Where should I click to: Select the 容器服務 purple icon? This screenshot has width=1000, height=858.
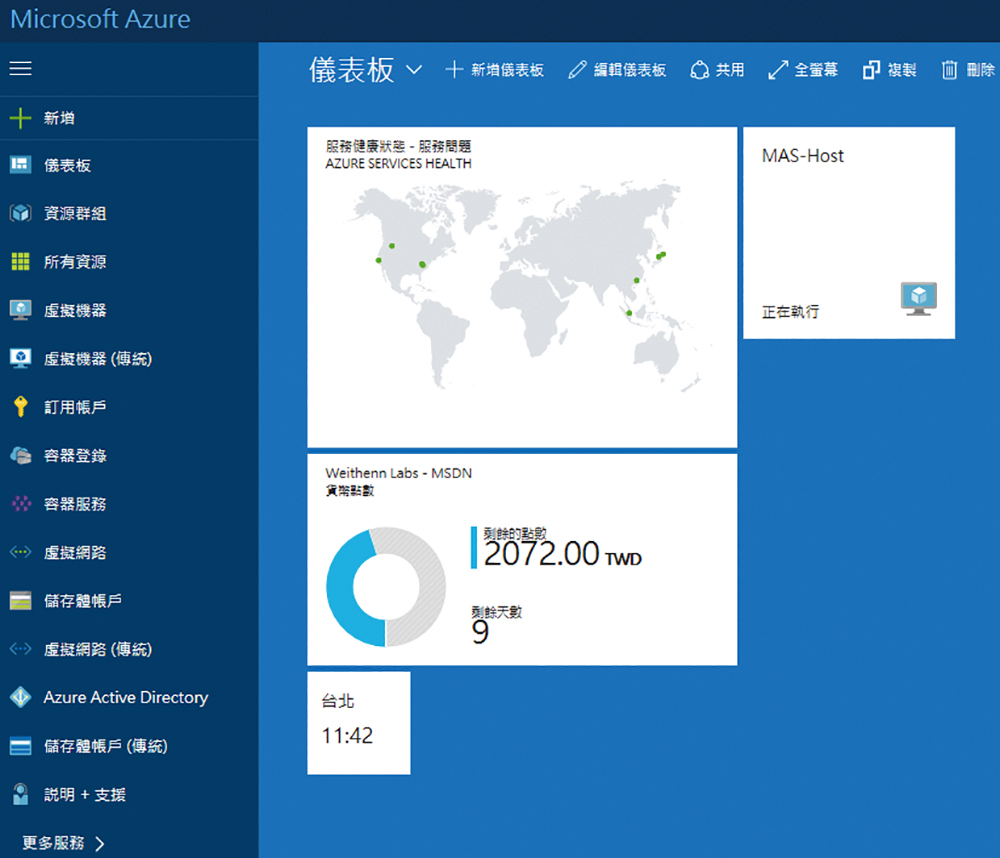pos(21,504)
